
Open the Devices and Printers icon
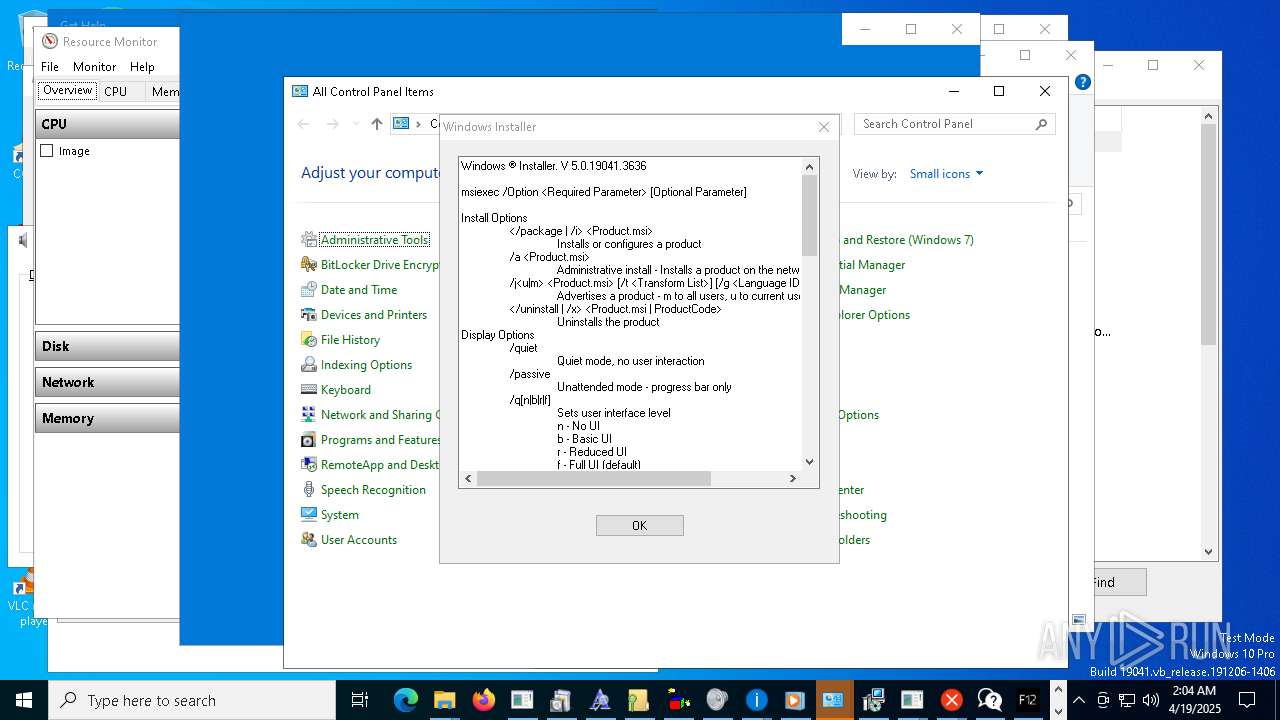309,315
